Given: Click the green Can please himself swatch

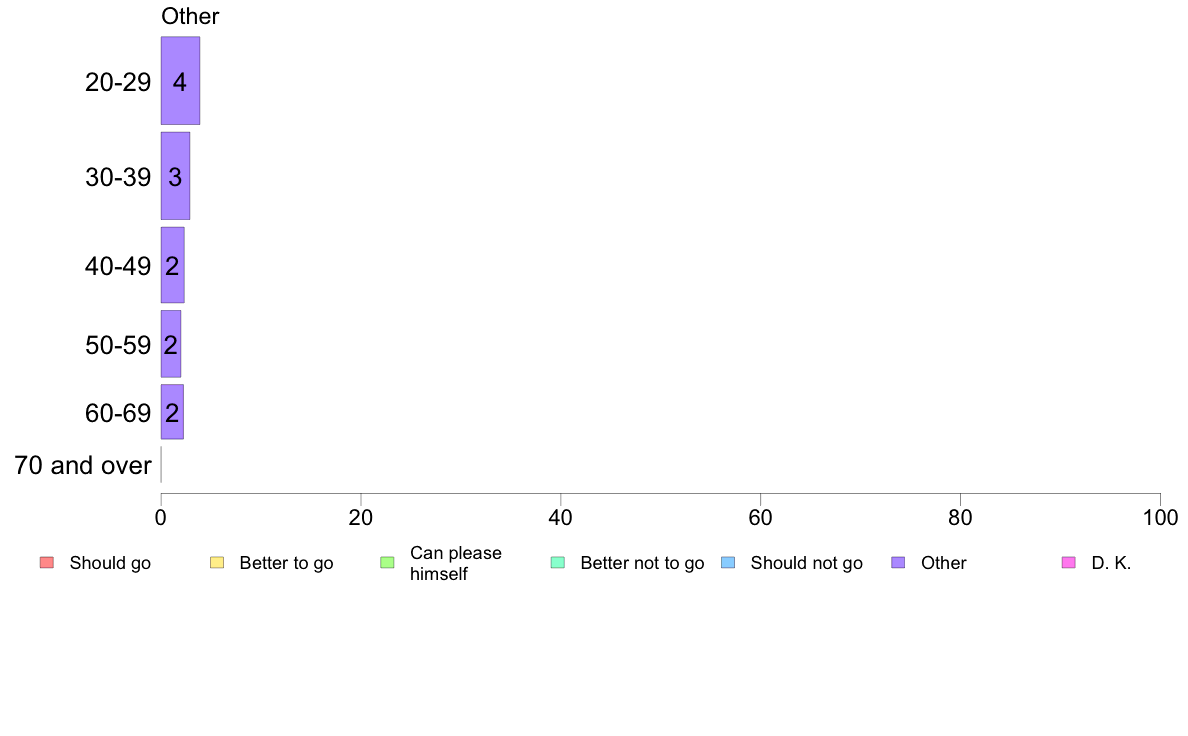Looking at the screenshot, I should click(387, 562).
